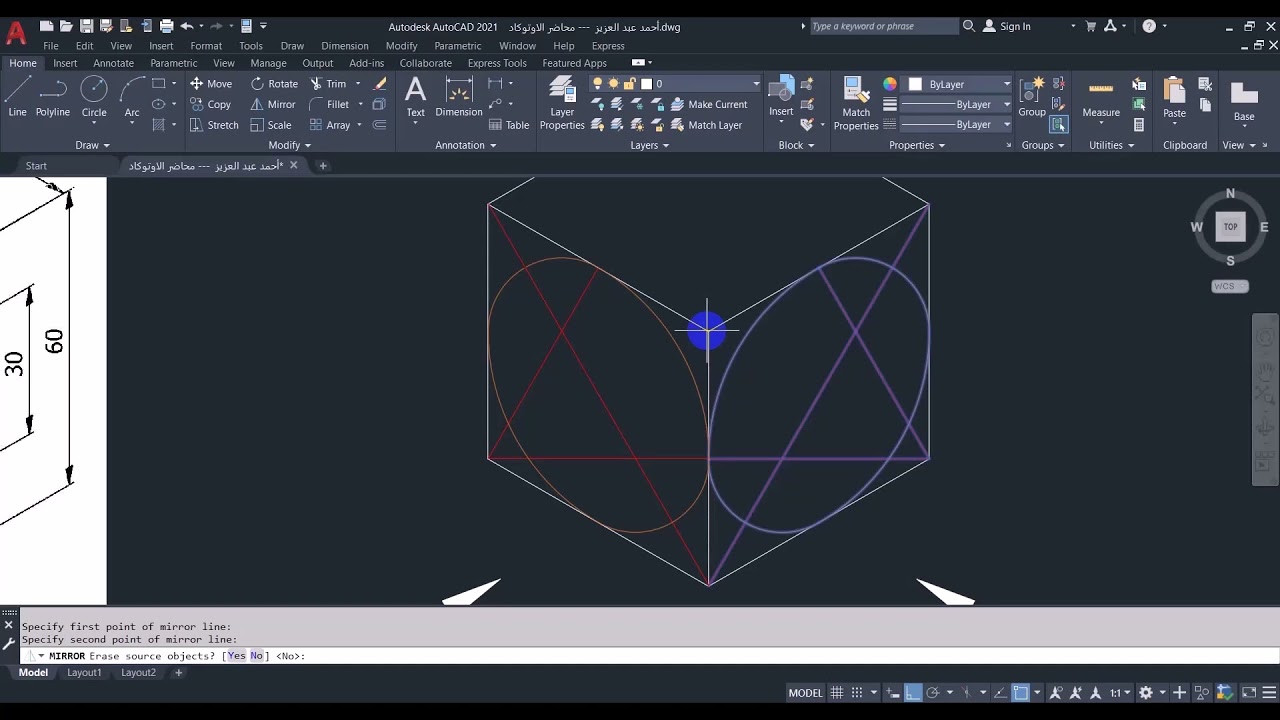Expand the Utilities panel
The height and width of the screenshot is (720, 1280).
(1112, 145)
